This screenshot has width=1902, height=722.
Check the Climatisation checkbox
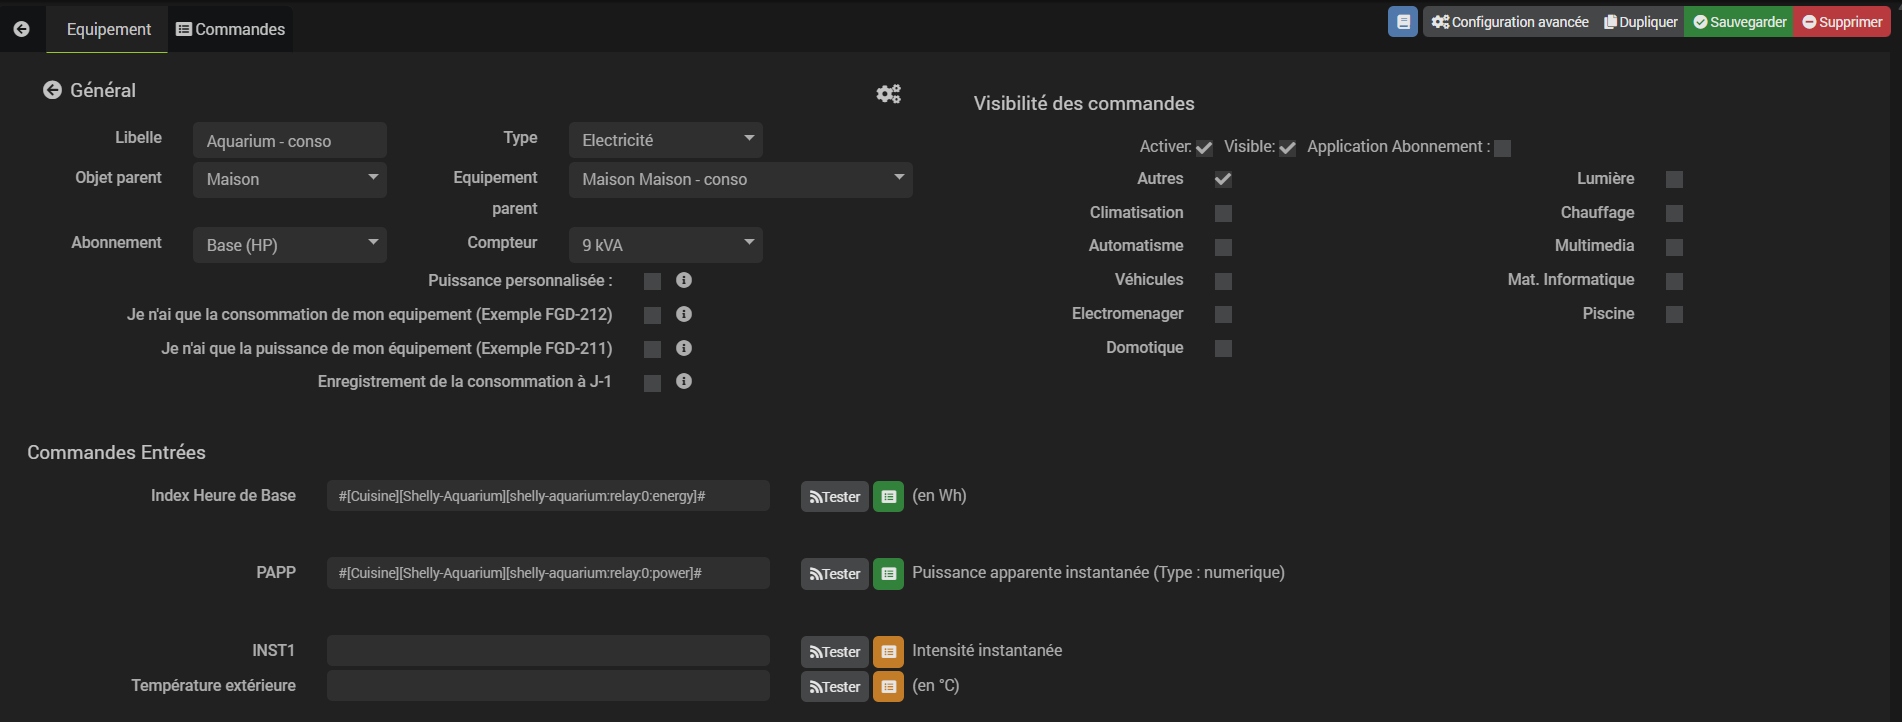(x=1223, y=213)
